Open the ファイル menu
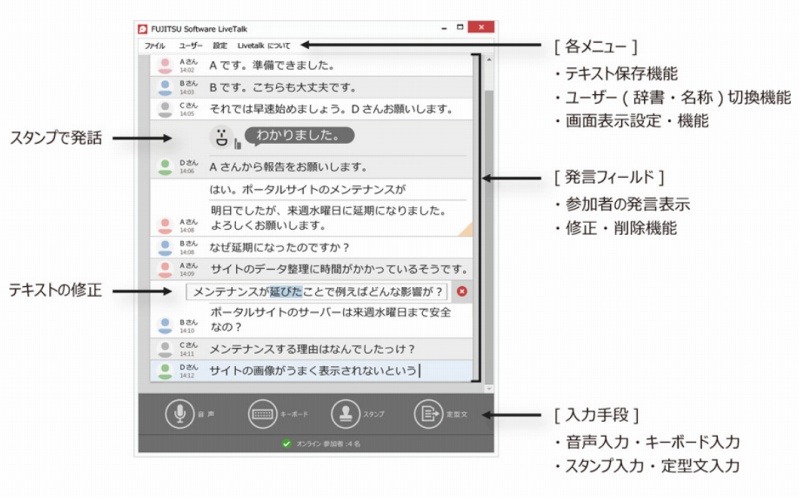 [154, 45]
